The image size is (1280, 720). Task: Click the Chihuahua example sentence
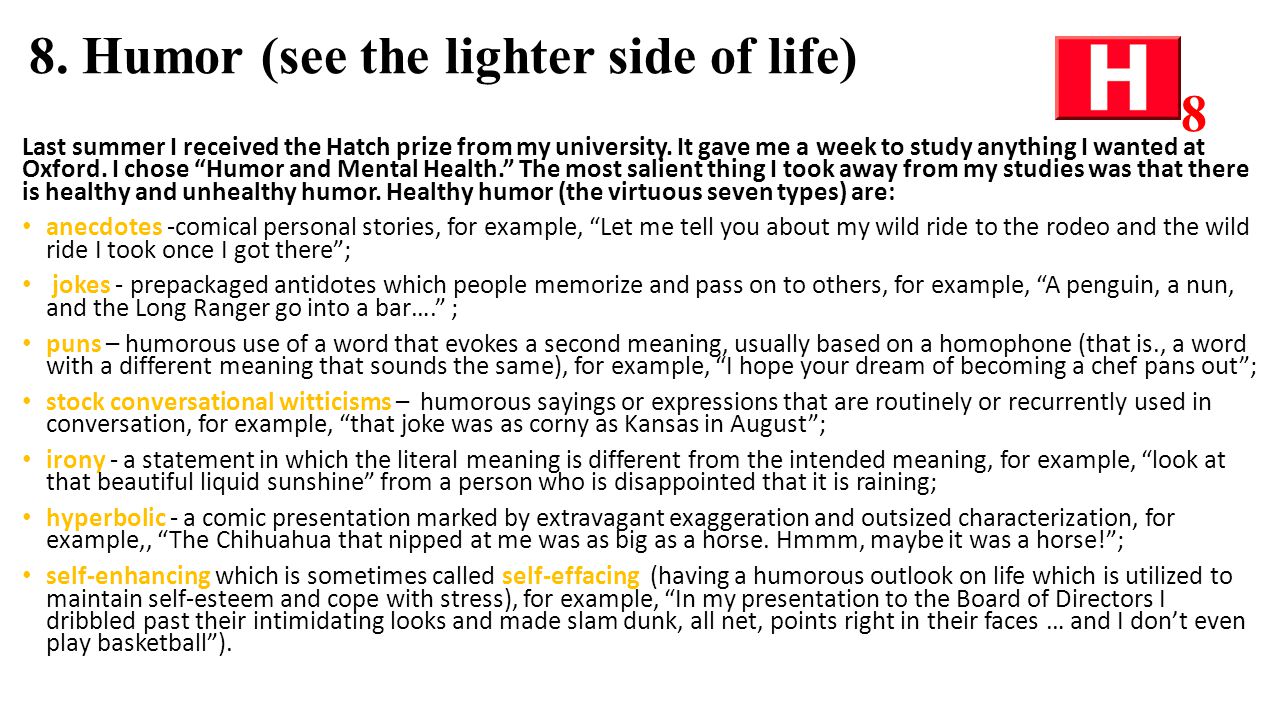pyautogui.click(x=643, y=540)
